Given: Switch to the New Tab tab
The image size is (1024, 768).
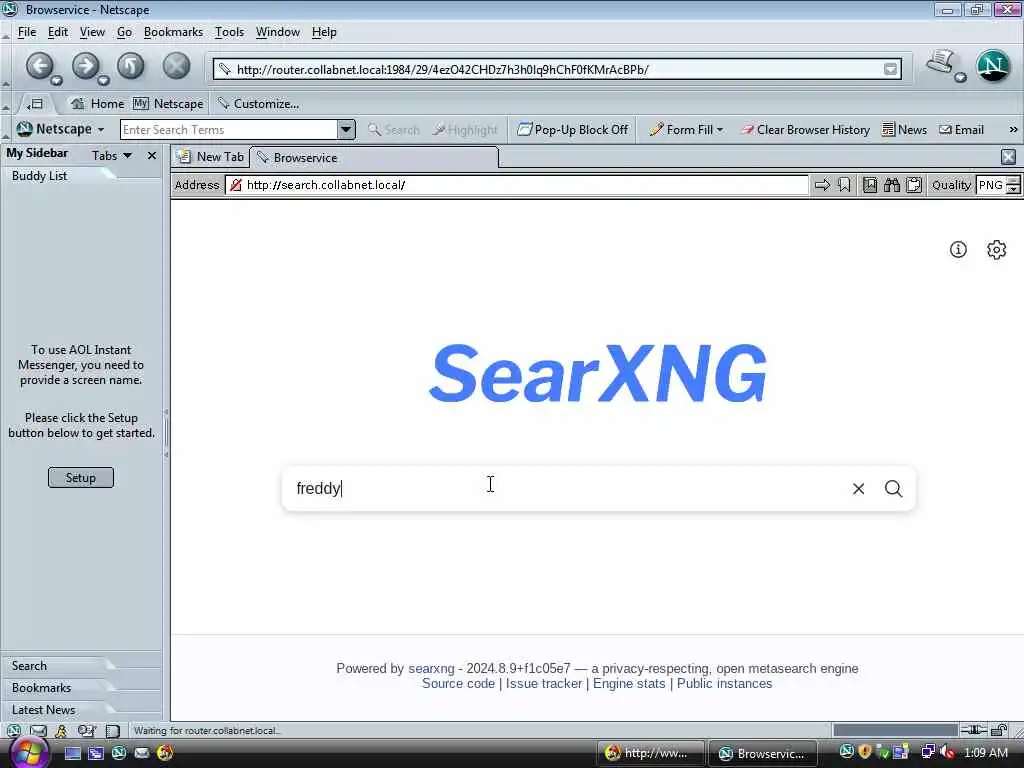Looking at the screenshot, I should pyautogui.click(x=211, y=157).
